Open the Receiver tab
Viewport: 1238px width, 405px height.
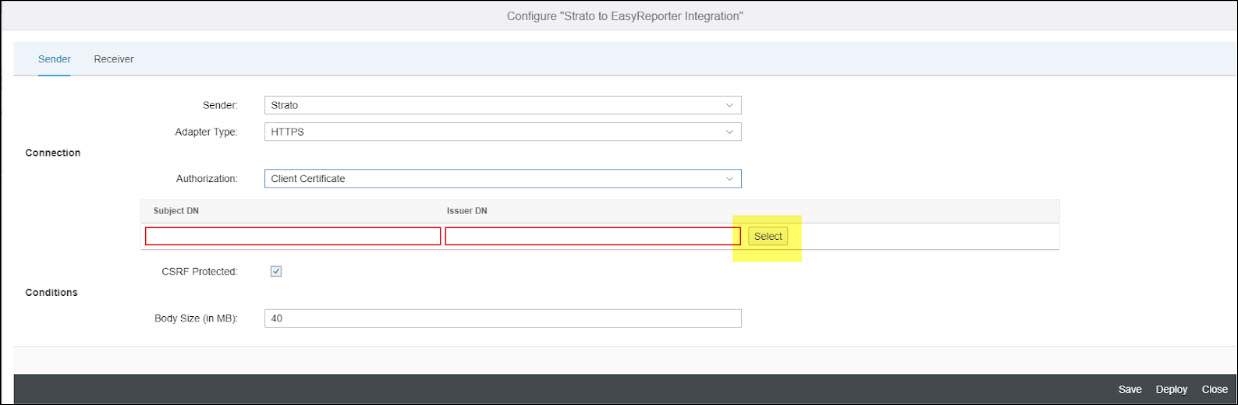pyautogui.click(x=114, y=59)
